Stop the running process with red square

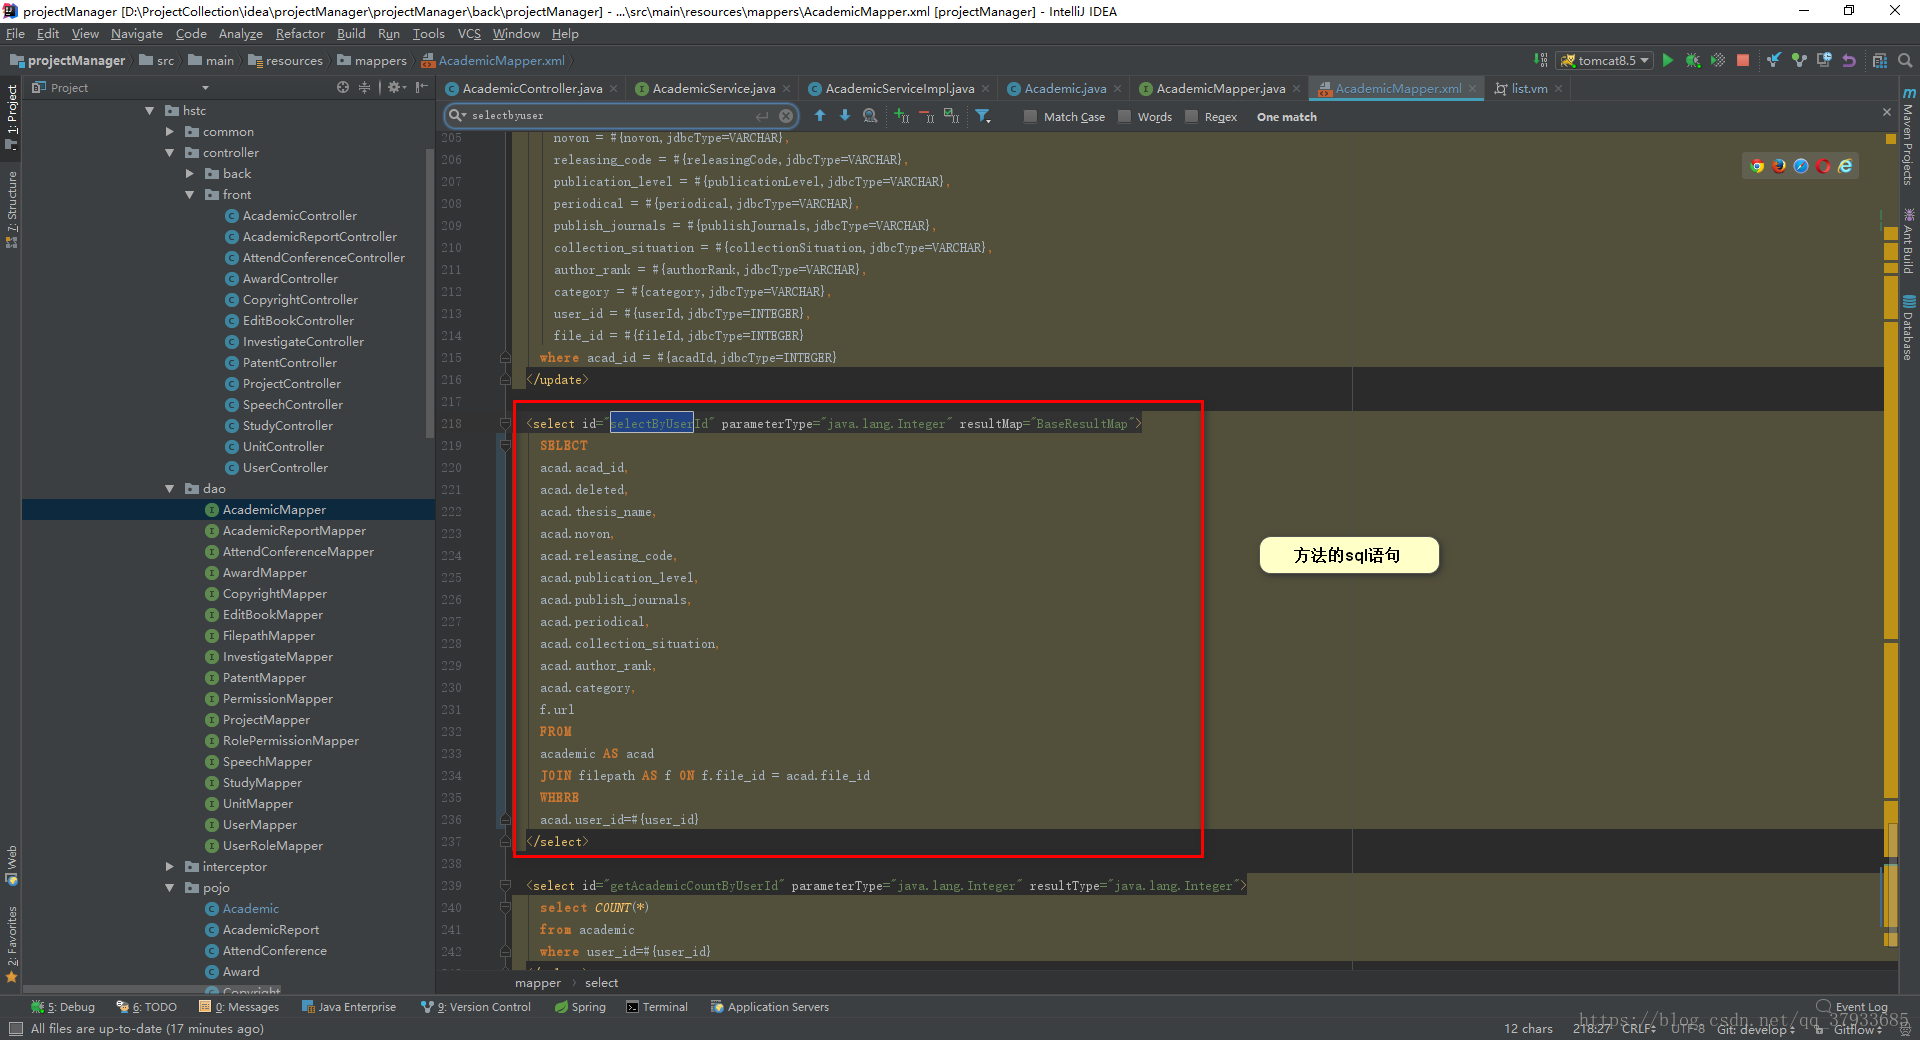click(x=1743, y=60)
